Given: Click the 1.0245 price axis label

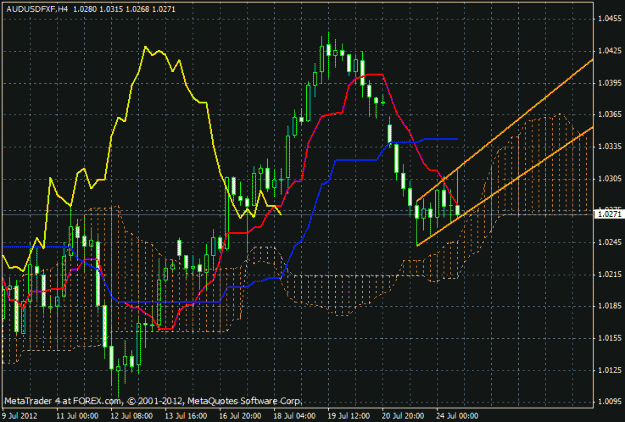Looking at the screenshot, I should pos(610,242).
